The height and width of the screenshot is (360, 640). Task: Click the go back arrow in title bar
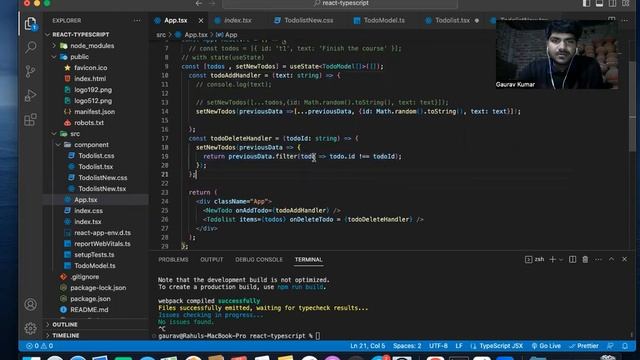tap(199, 3)
